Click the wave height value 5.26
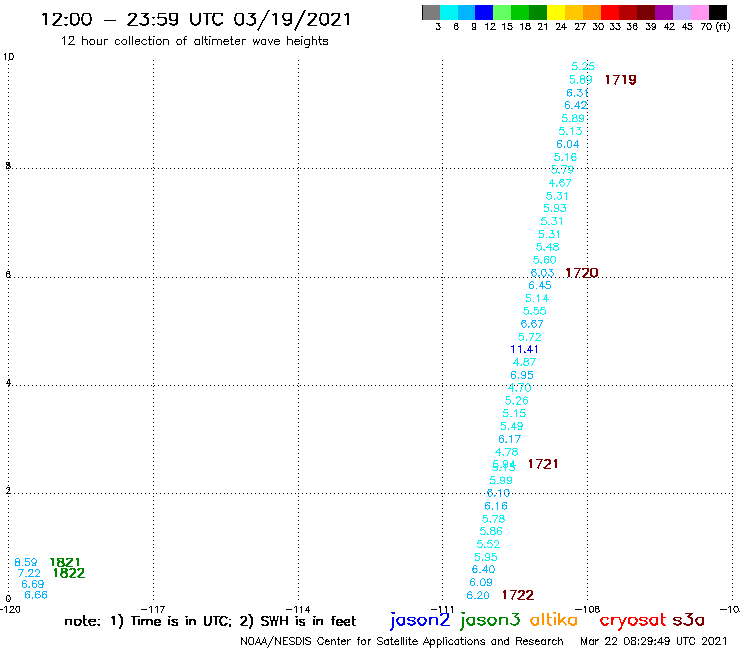Viewport: 740px width, 650px height. click(517, 401)
